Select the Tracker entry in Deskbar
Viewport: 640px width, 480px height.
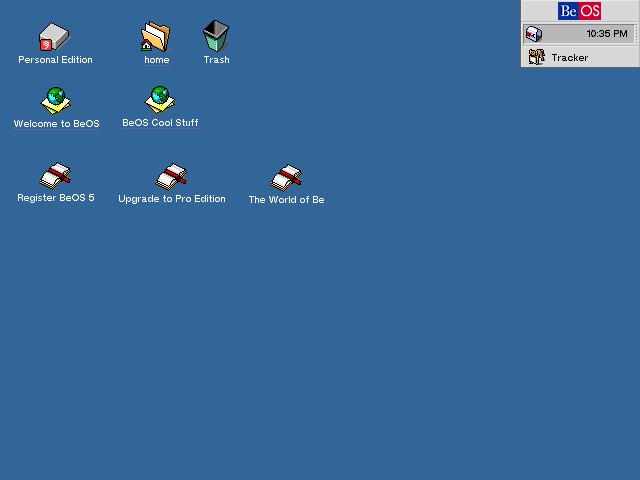point(580,57)
